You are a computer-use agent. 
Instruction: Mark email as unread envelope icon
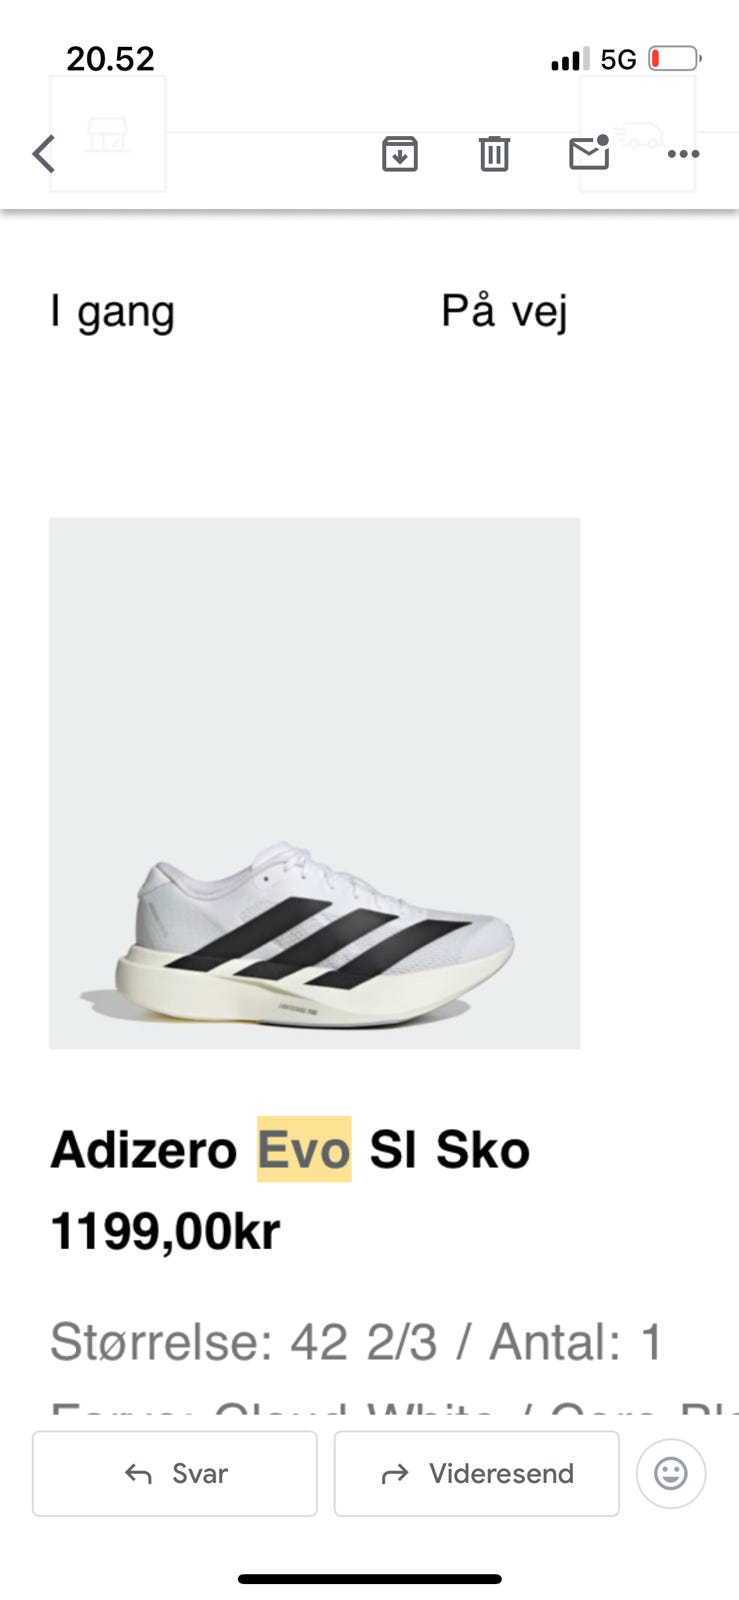(x=589, y=152)
